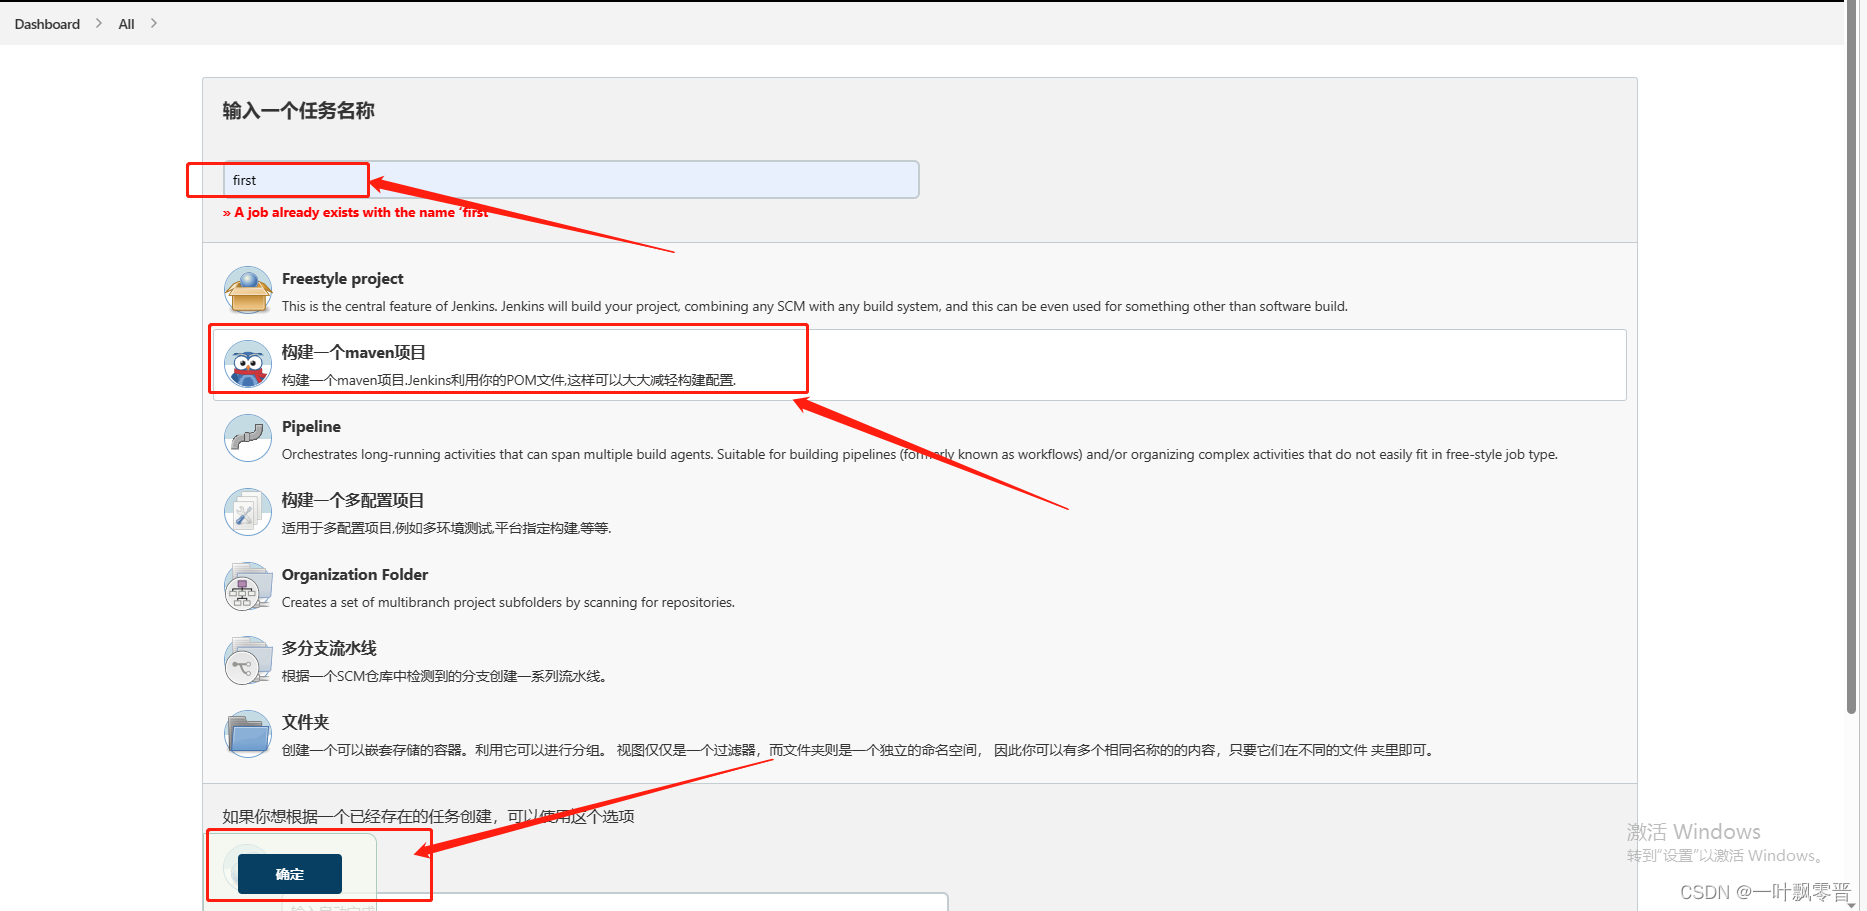Image resolution: width=1867 pixels, height=911 pixels.
Task: Click the copy-from-existing-job hint text
Action: (x=428, y=817)
